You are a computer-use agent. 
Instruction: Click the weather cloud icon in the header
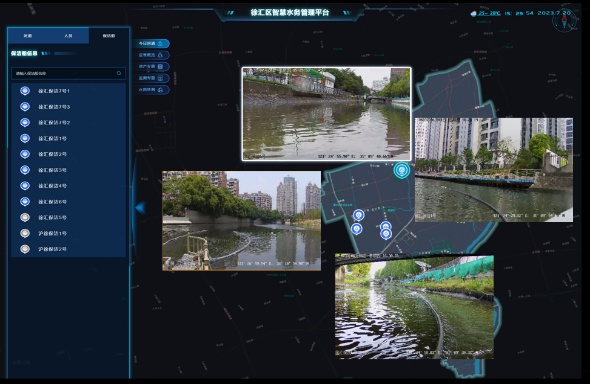click(x=473, y=14)
